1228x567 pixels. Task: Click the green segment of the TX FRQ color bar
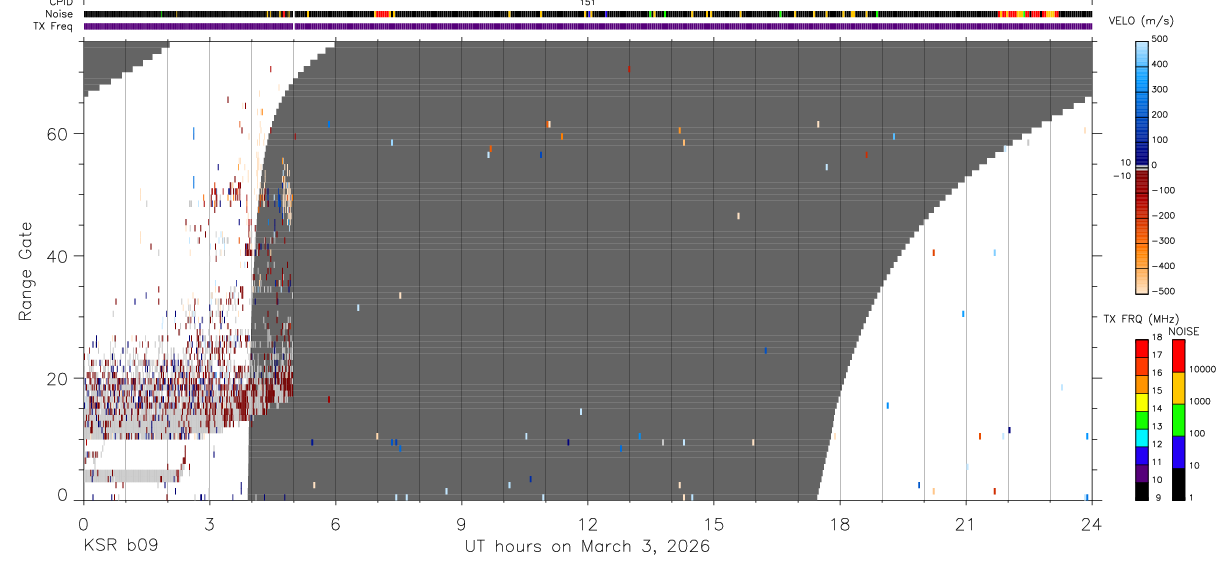coord(1141,418)
